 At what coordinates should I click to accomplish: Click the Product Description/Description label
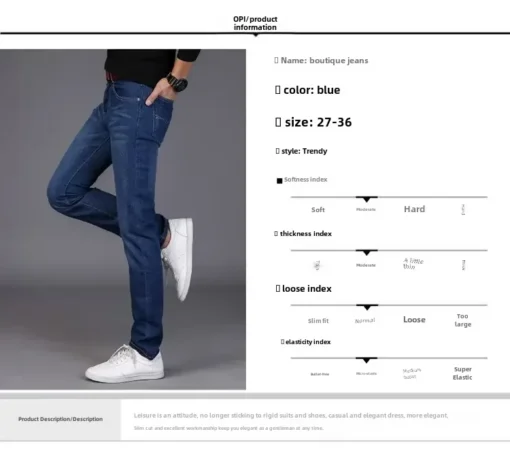60,419
